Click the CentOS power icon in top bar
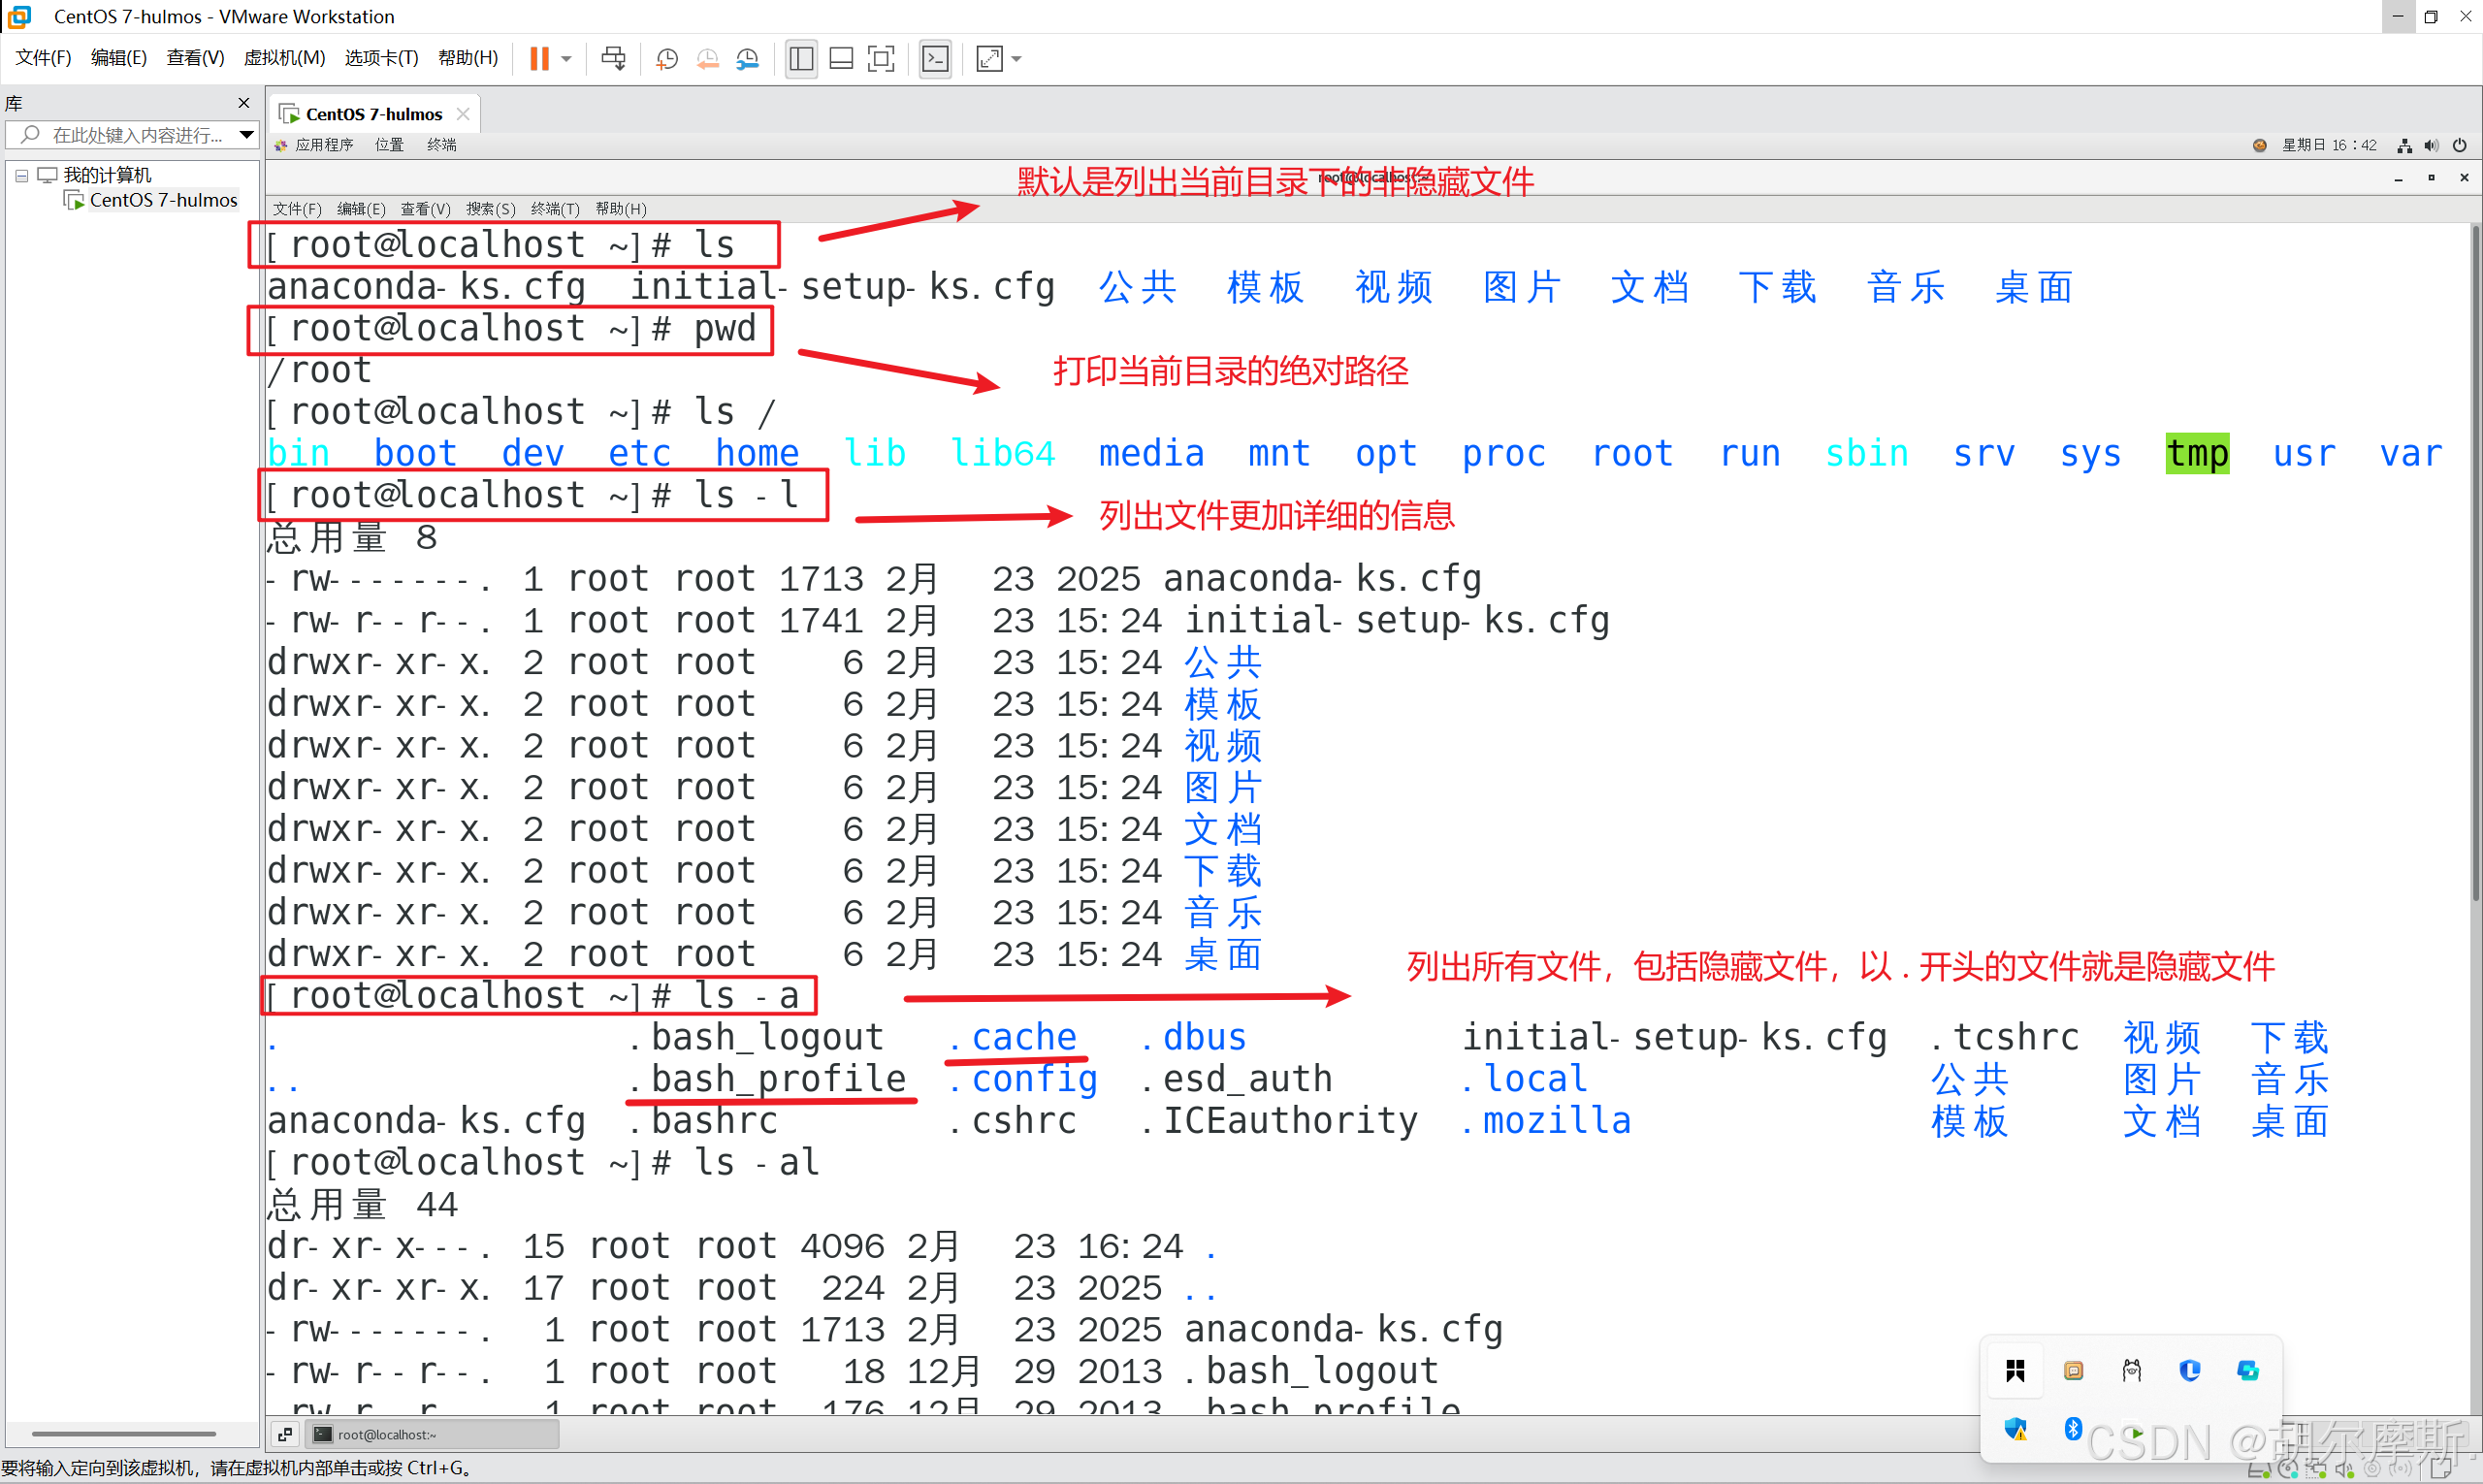The height and width of the screenshot is (1484, 2483). click(x=2459, y=145)
